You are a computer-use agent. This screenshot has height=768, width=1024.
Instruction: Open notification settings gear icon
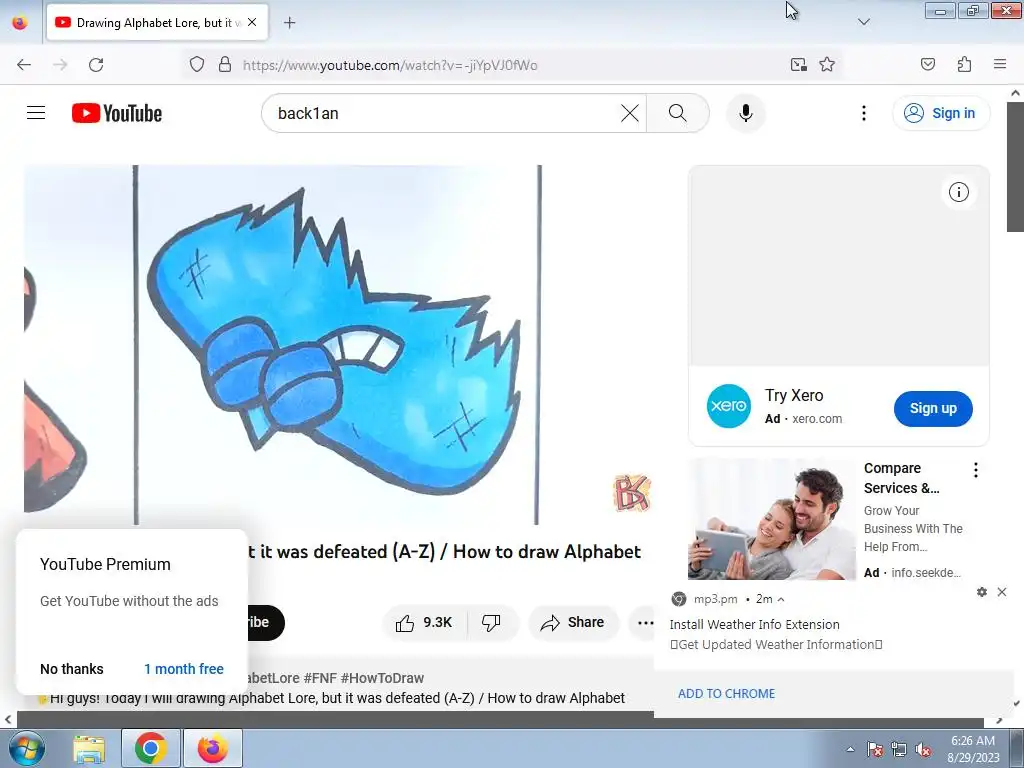(x=982, y=592)
